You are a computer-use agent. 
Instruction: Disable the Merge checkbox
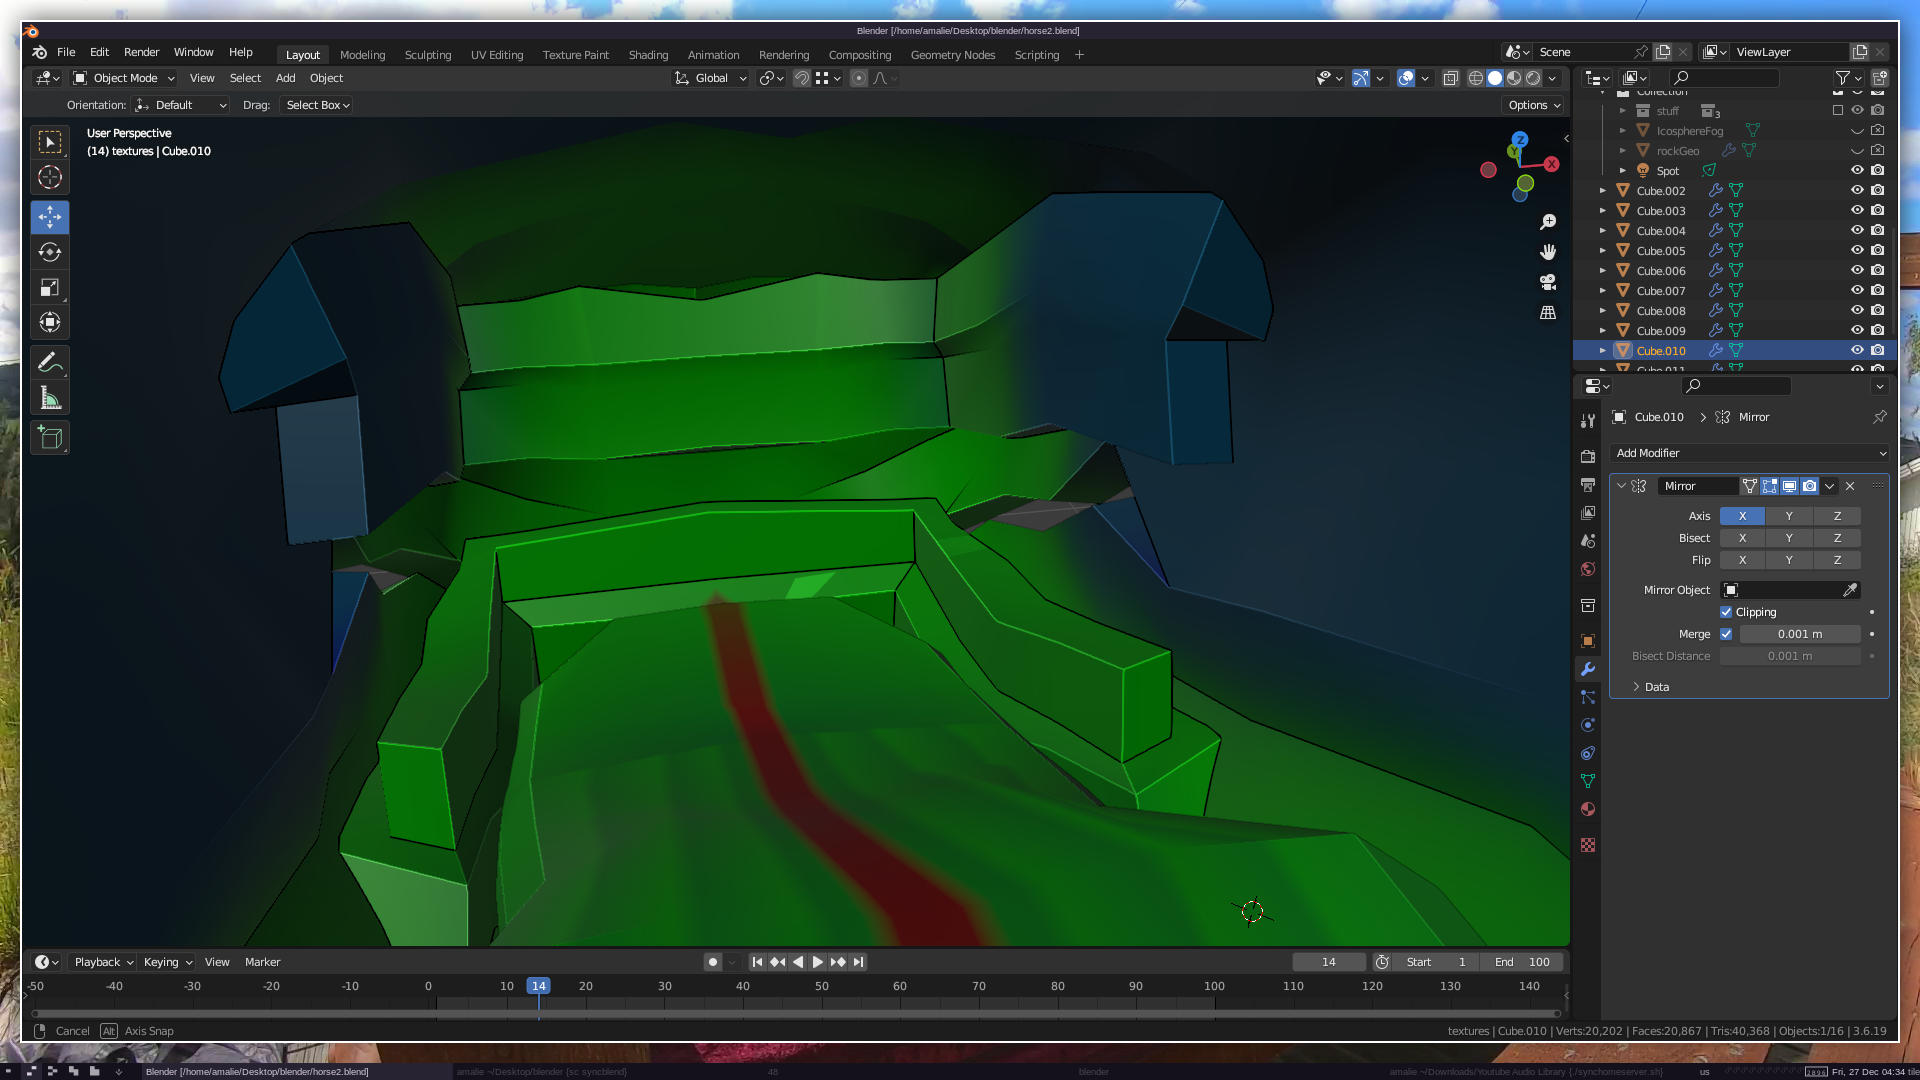tap(1726, 634)
